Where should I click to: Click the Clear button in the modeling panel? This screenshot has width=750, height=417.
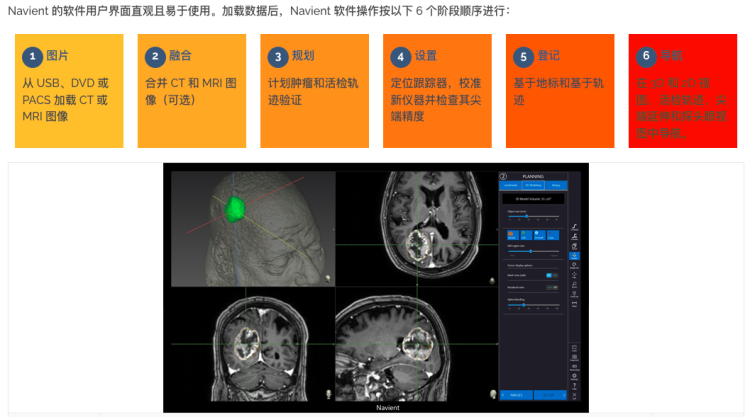552,235
